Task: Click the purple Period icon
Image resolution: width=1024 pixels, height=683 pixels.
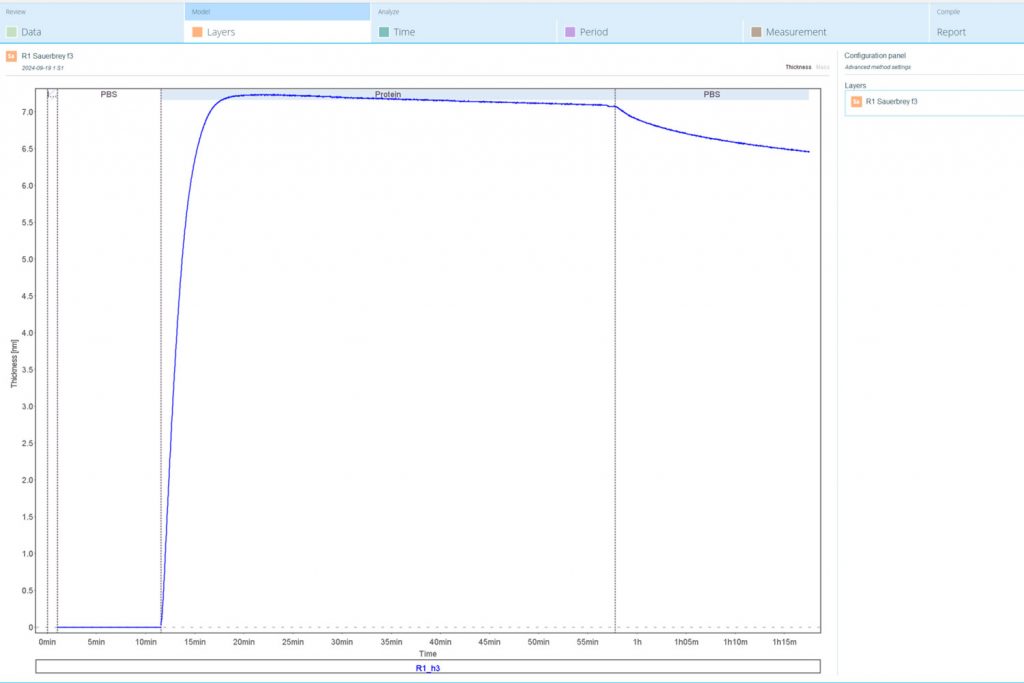Action: point(568,32)
